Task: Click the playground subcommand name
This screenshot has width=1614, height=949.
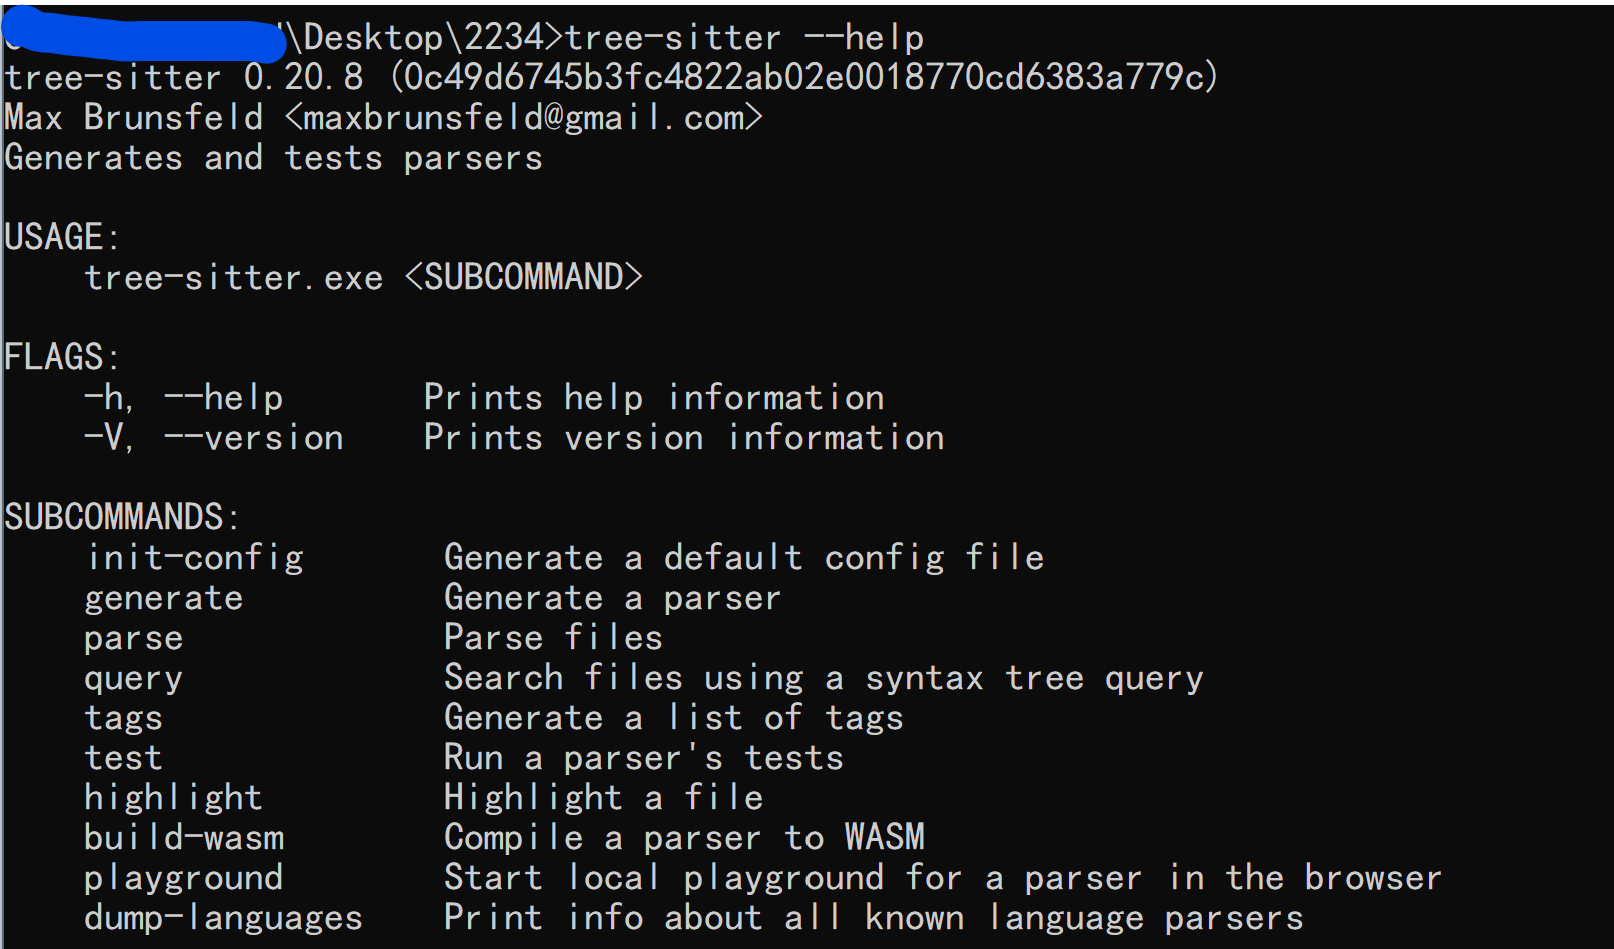Action: 184,878
